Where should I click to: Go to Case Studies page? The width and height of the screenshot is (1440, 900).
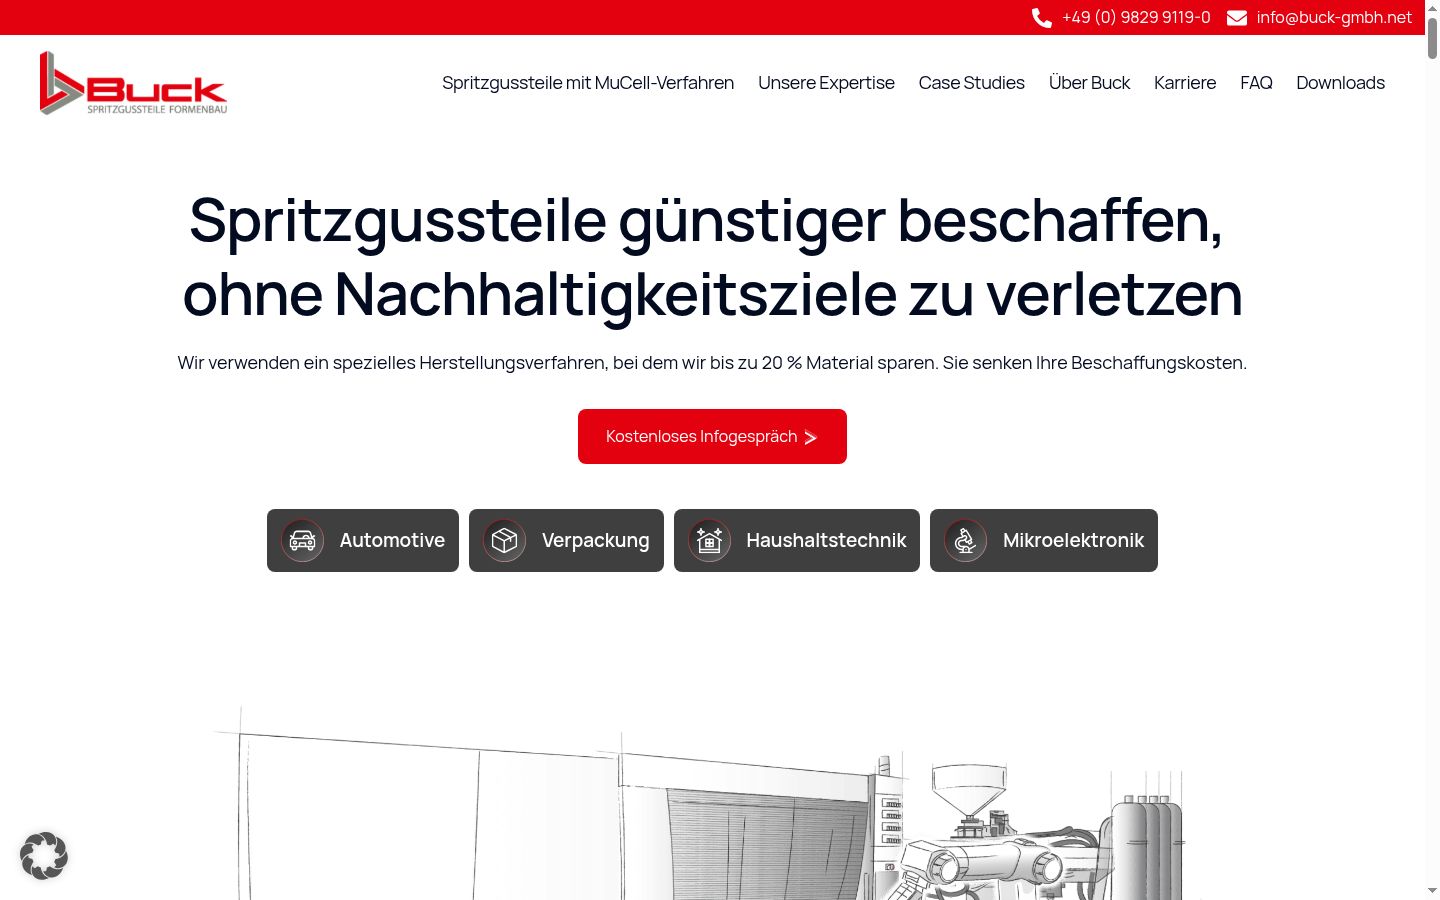click(x=972, y=83)
